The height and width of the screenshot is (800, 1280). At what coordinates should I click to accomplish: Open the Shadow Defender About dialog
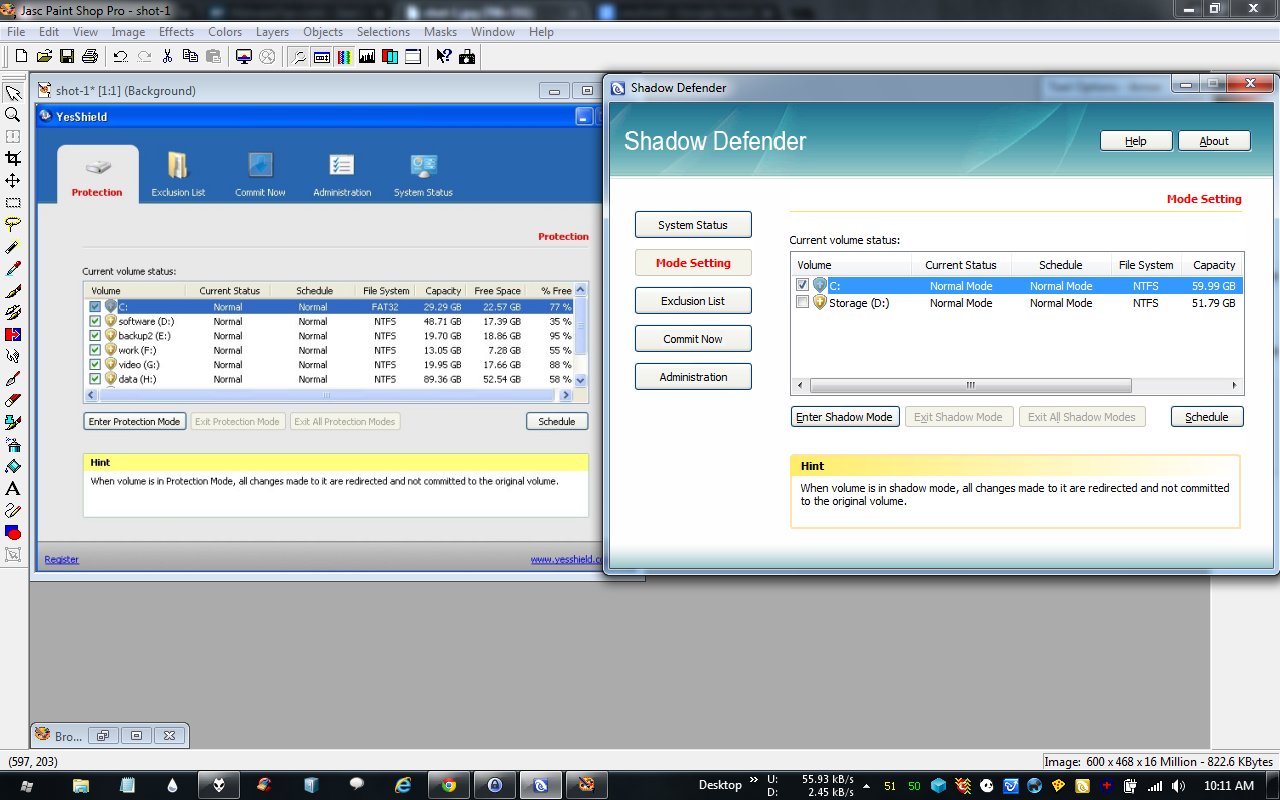click(1214, 141)
